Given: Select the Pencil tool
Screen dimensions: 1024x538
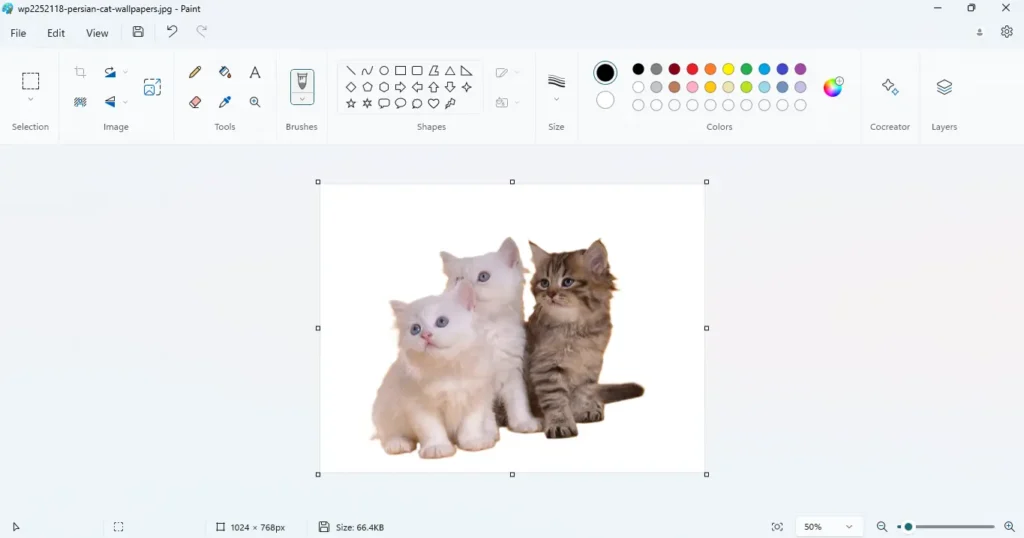Looking at the screenshot, I should [x=195, y=72].
